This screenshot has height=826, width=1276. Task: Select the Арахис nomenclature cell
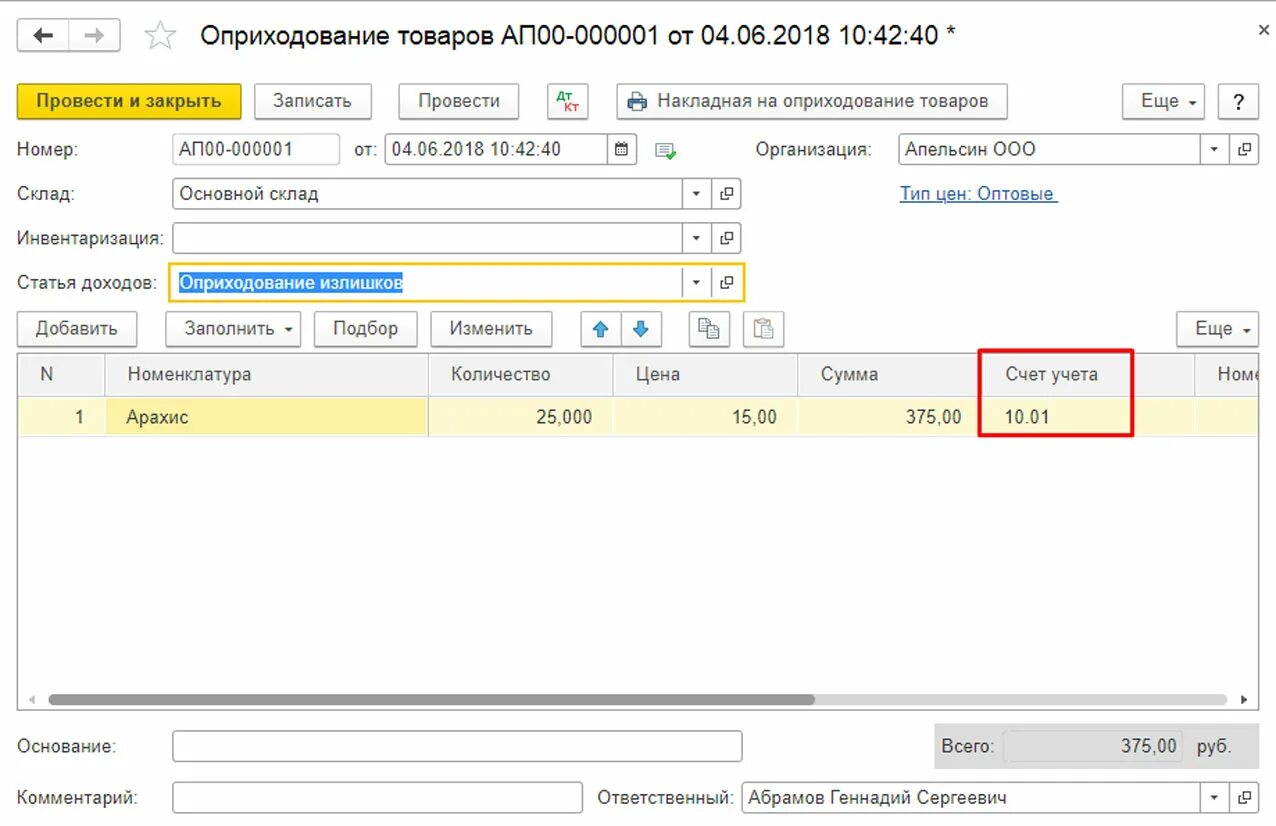tap(267, 417)
